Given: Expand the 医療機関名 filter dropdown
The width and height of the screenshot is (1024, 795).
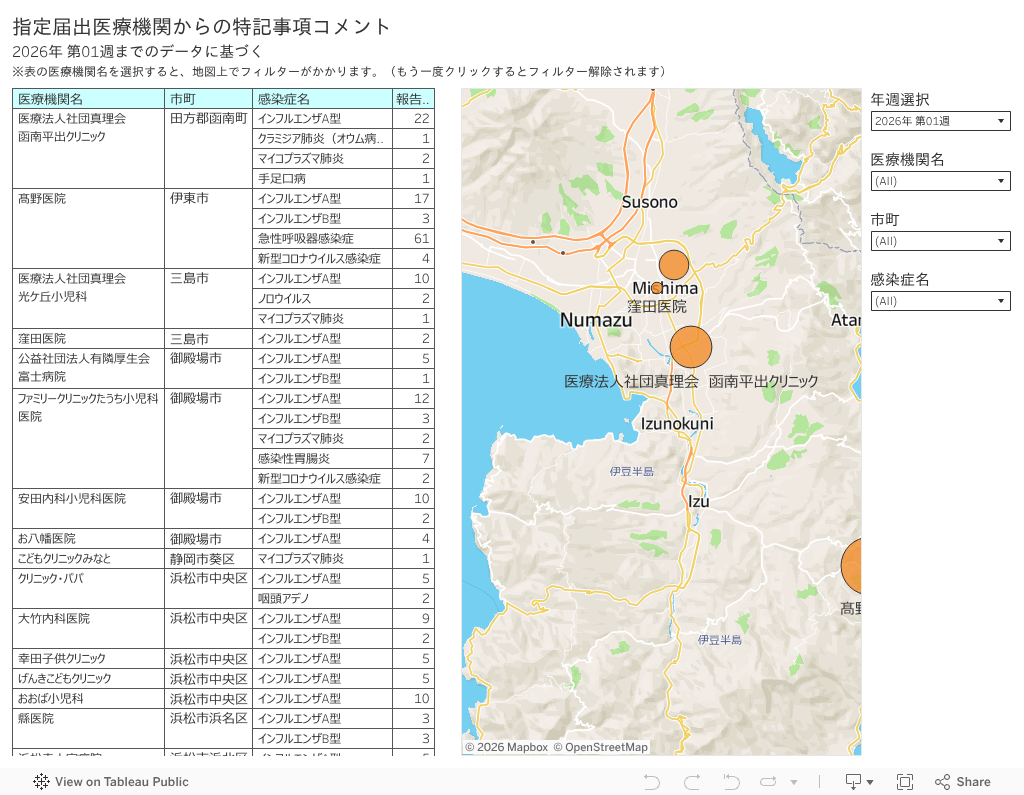Looking at the screenshot, I should (940, 181).
